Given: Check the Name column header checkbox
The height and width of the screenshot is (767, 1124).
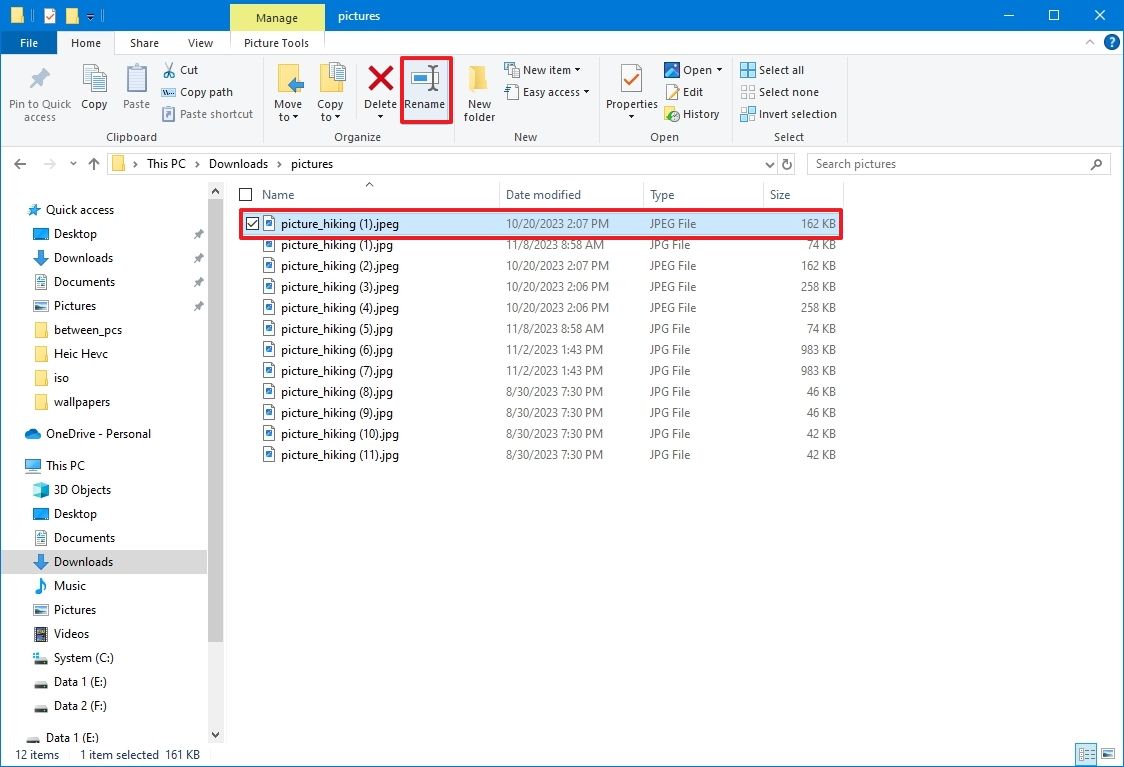Looking at the screenshot, I should point(243,194).
